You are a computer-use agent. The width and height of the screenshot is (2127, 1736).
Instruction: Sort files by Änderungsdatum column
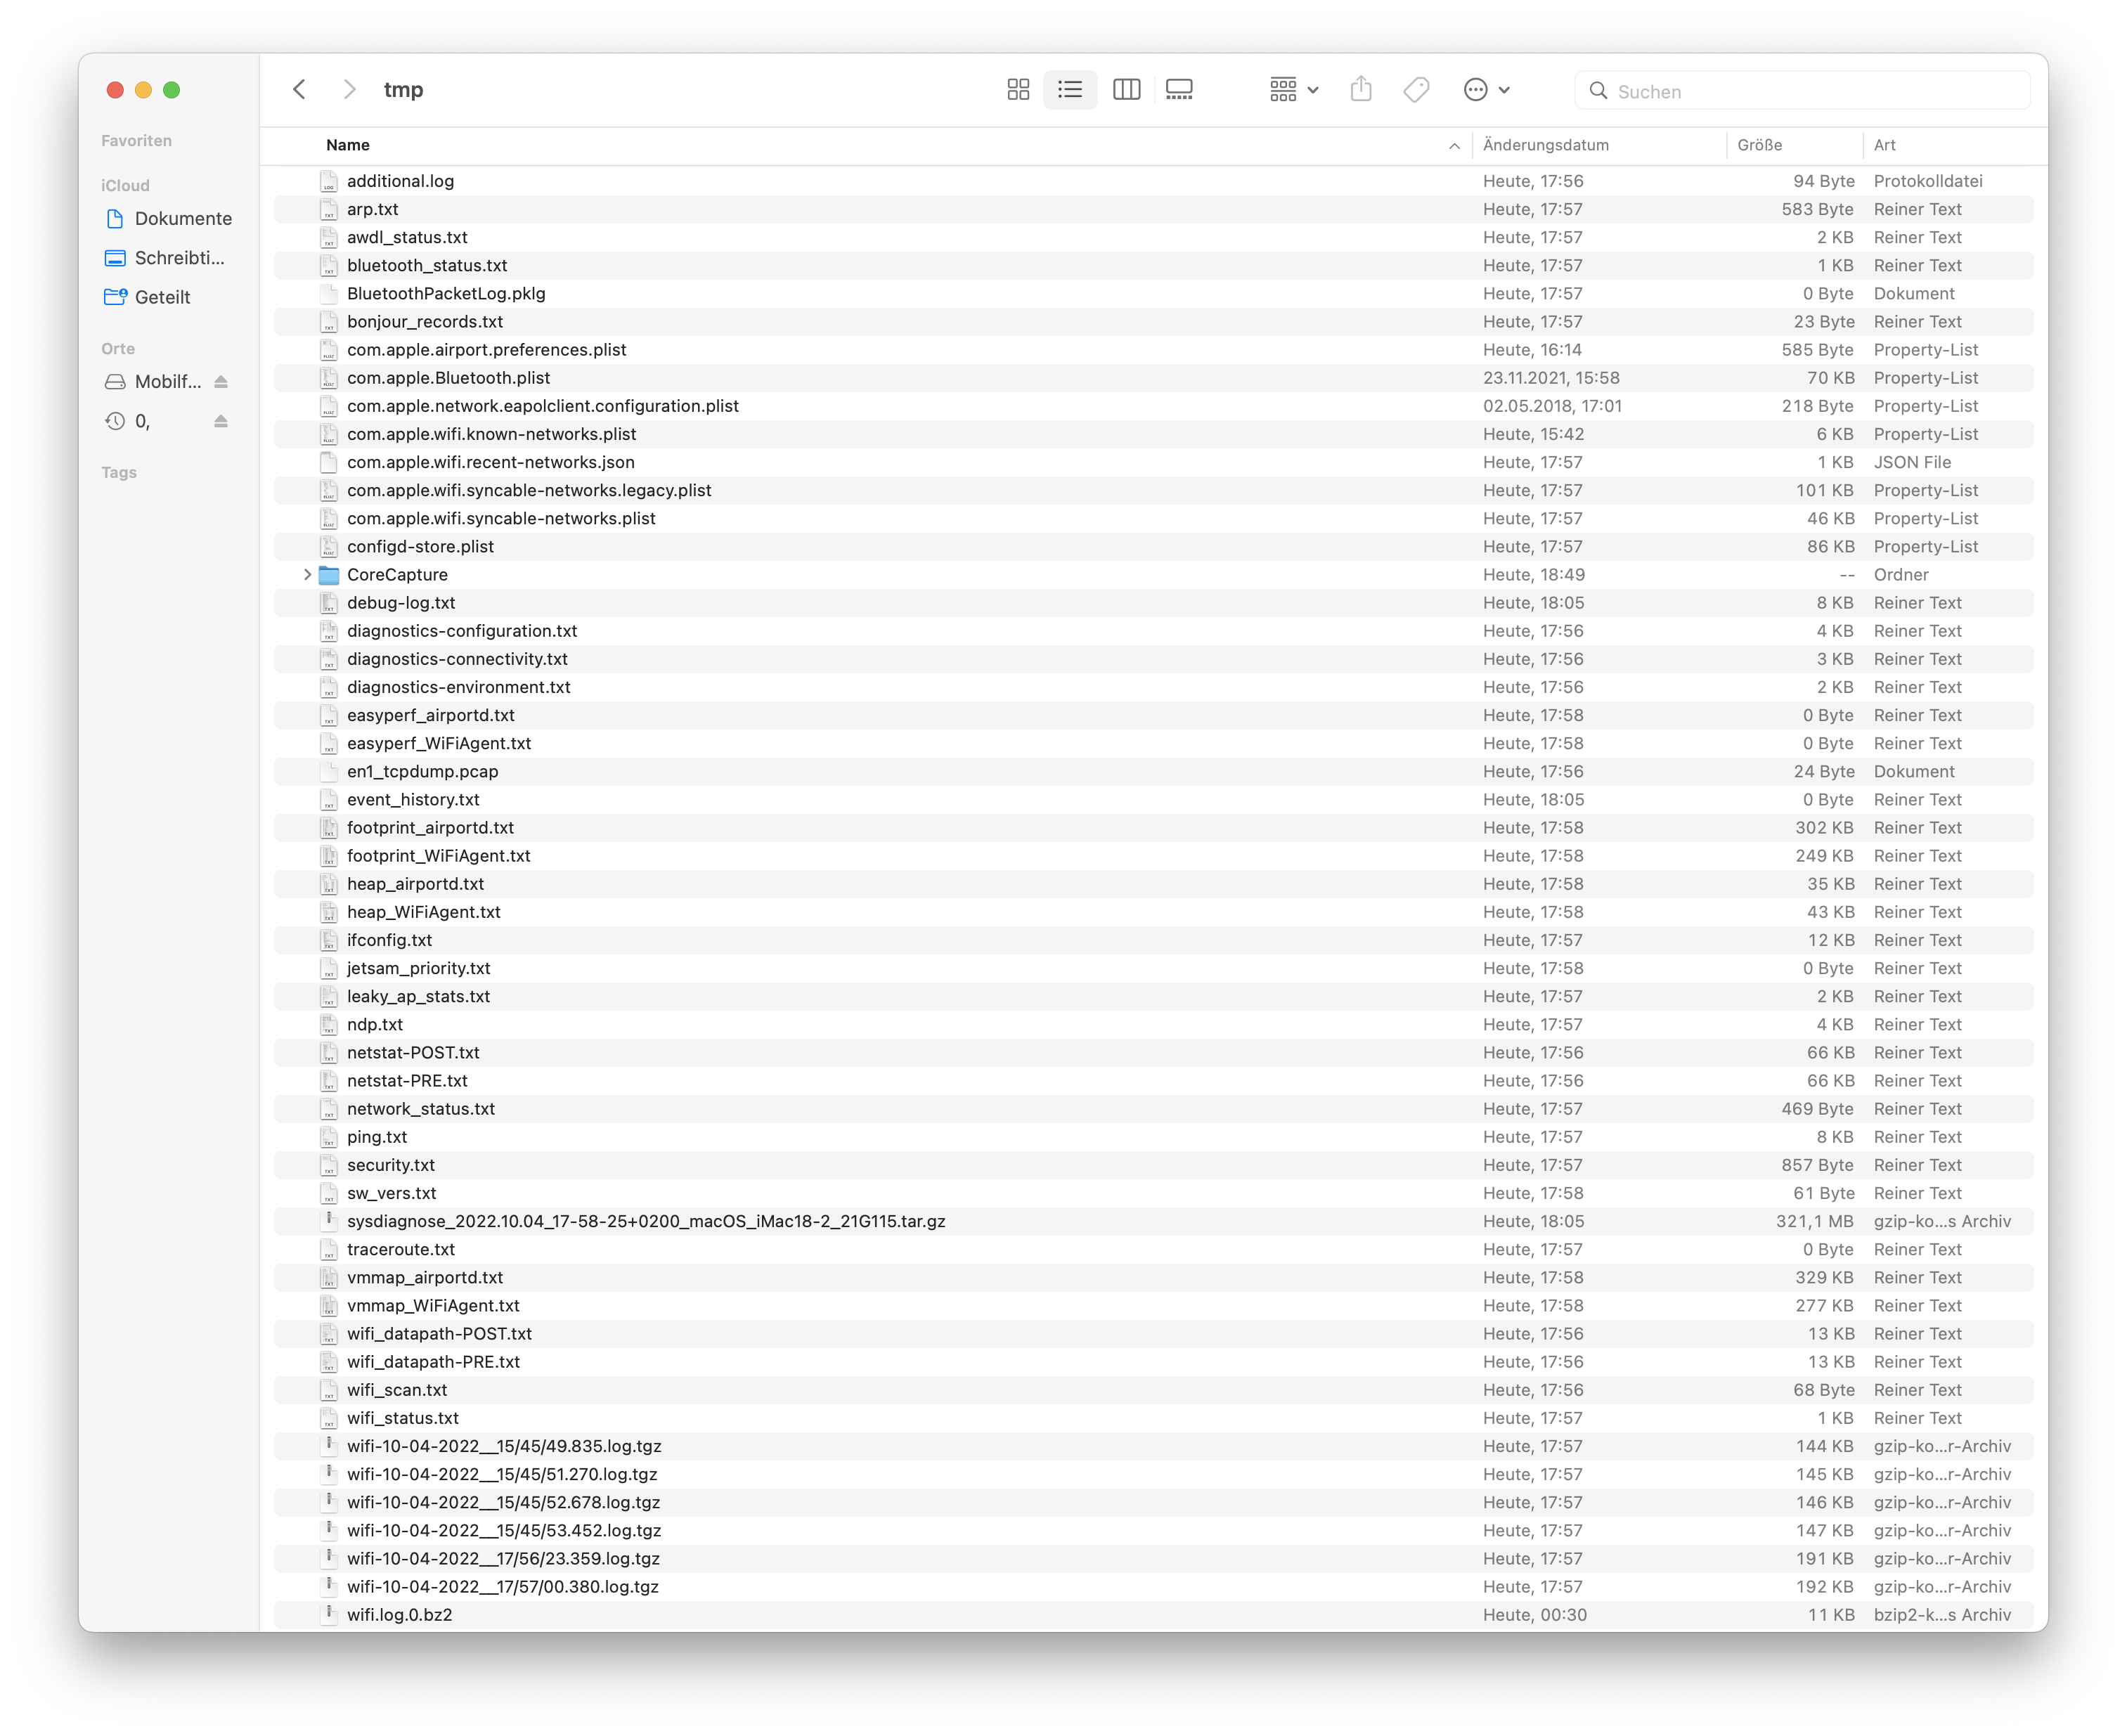[x=1545, y=145]
